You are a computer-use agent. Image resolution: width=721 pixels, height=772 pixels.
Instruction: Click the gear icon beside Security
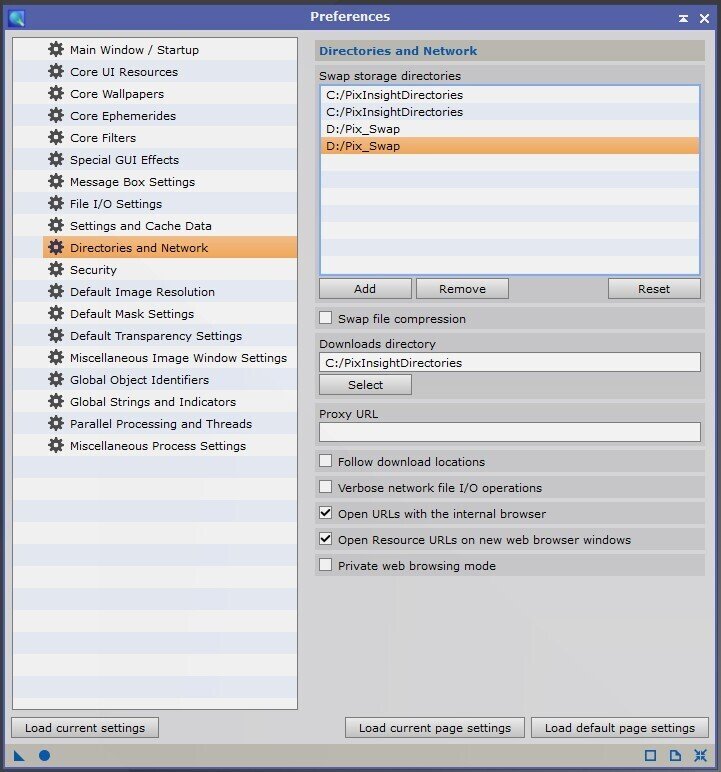[56, 269]
